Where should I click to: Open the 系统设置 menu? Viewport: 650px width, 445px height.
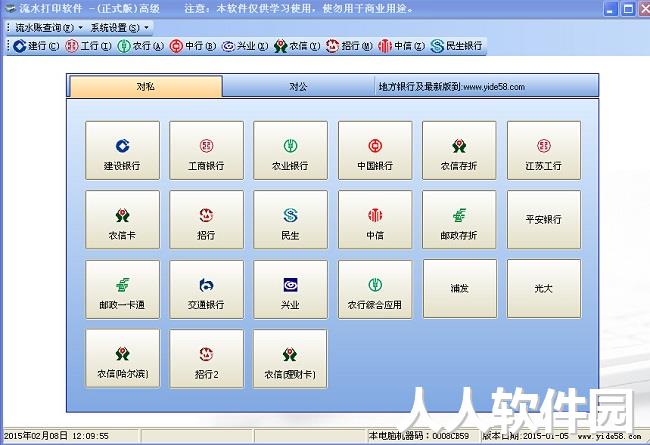click(x=119, y=28)
